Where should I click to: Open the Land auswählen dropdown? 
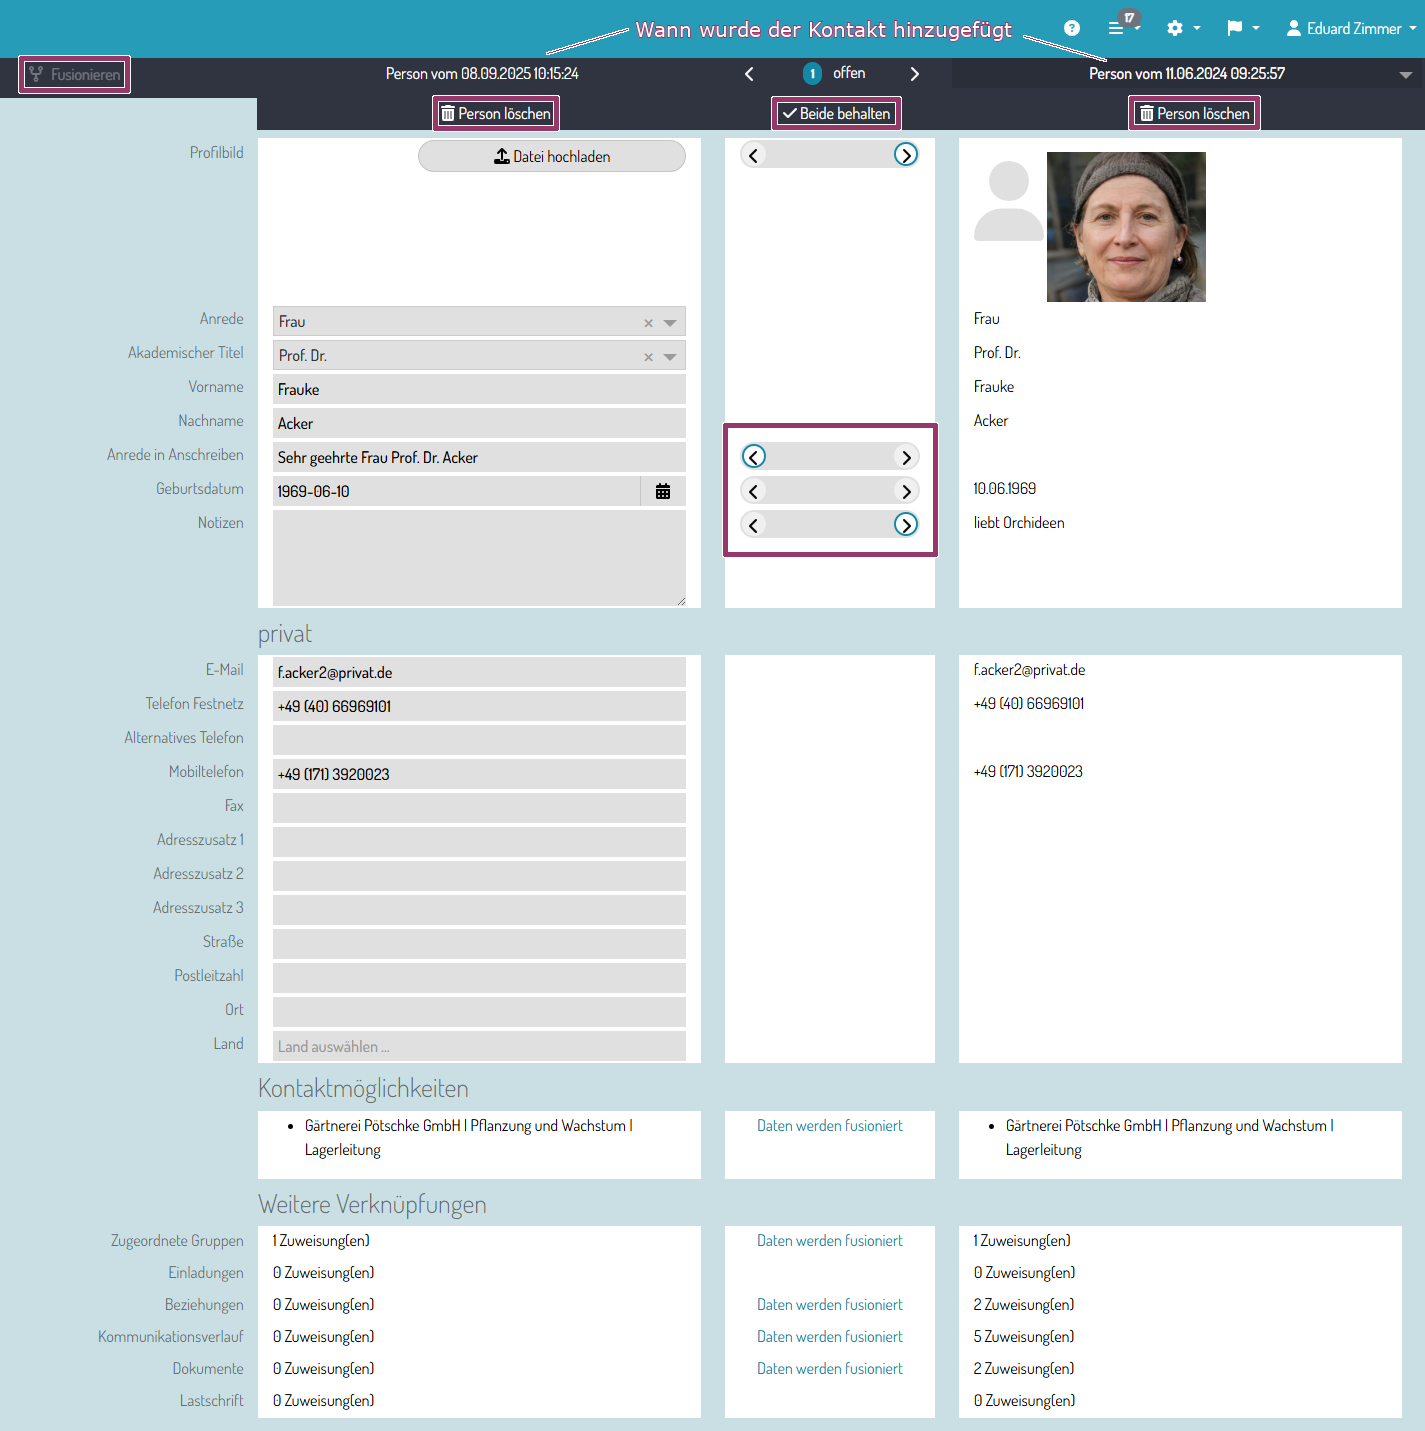click(479, 1047)
